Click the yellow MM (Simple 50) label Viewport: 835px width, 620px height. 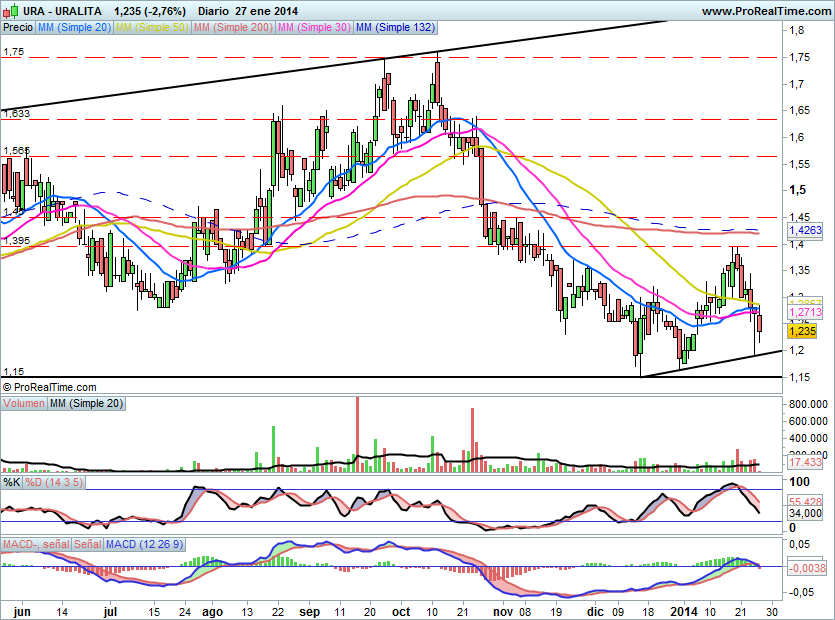click(152, 28)
